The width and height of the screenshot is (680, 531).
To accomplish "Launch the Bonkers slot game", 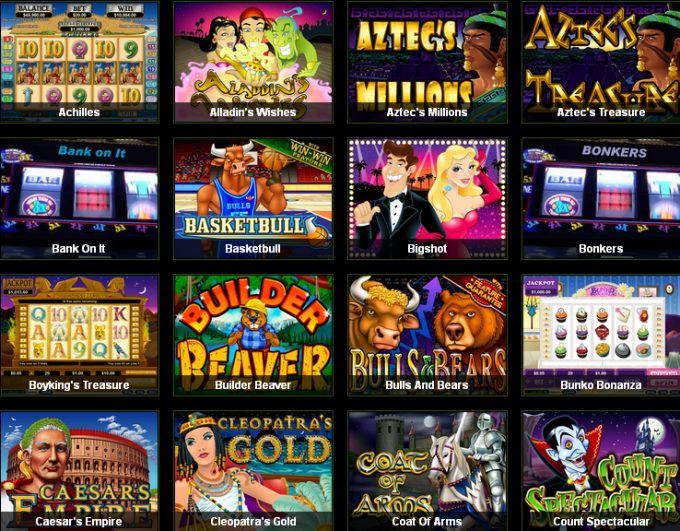I will [x=601, y=198].
